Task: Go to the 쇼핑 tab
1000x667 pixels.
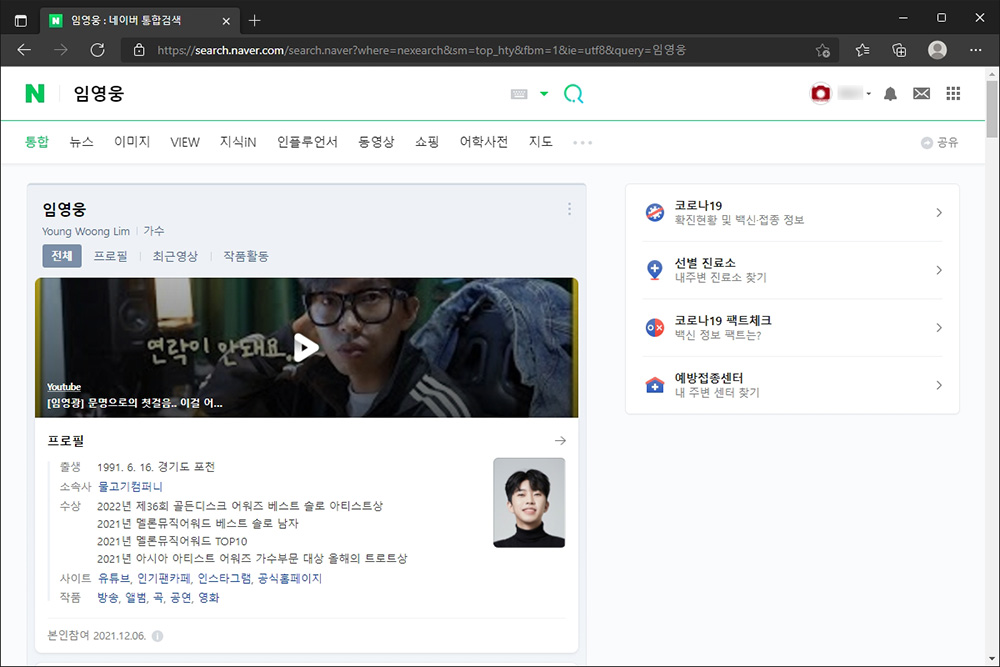Action: (427, 142)
